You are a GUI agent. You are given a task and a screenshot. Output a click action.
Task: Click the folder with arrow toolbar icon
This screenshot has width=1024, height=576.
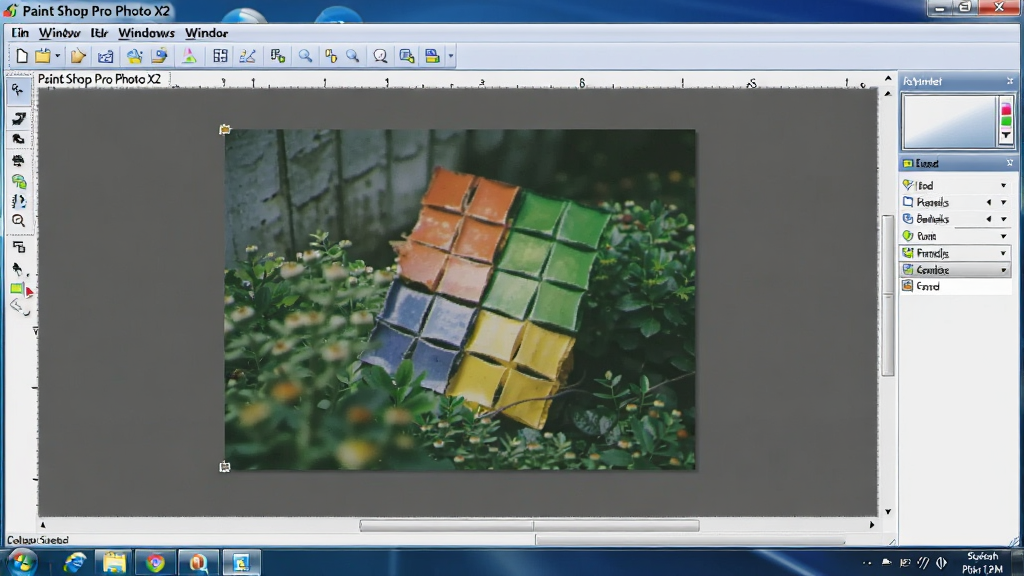tap(78, 56)
